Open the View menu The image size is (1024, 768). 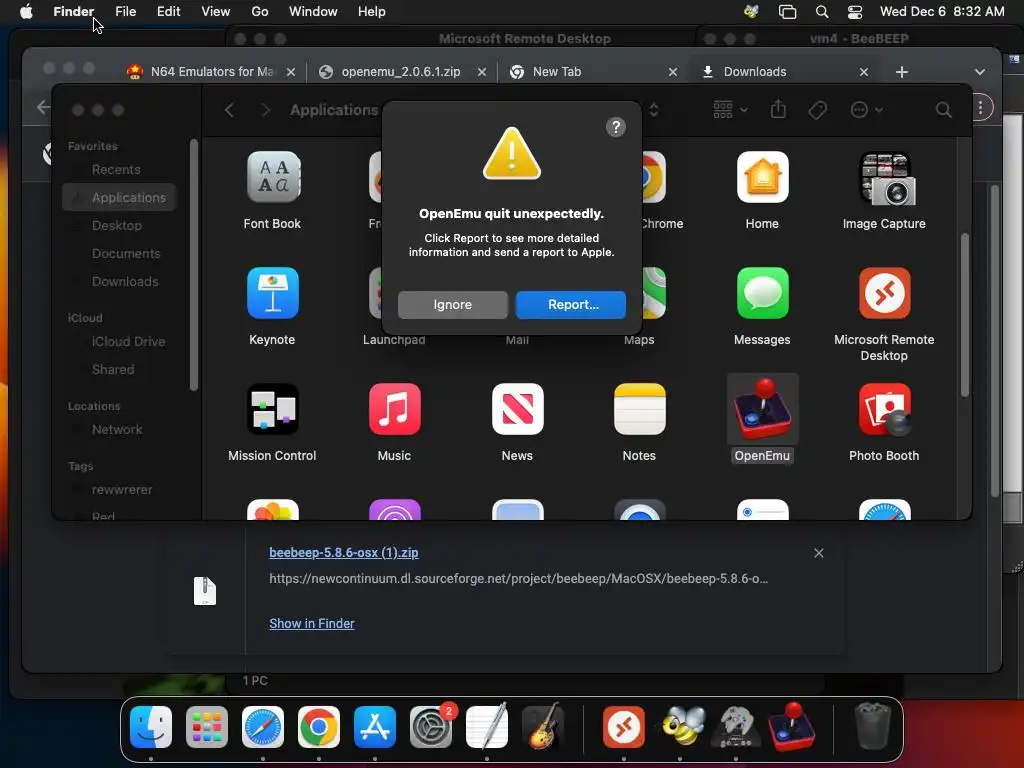point(216,12)
